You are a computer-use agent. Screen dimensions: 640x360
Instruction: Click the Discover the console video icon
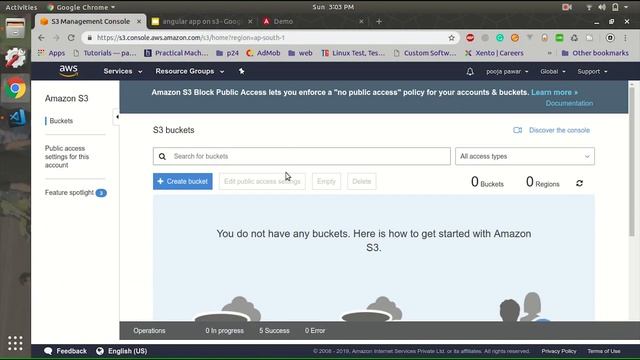click(518, 130)
